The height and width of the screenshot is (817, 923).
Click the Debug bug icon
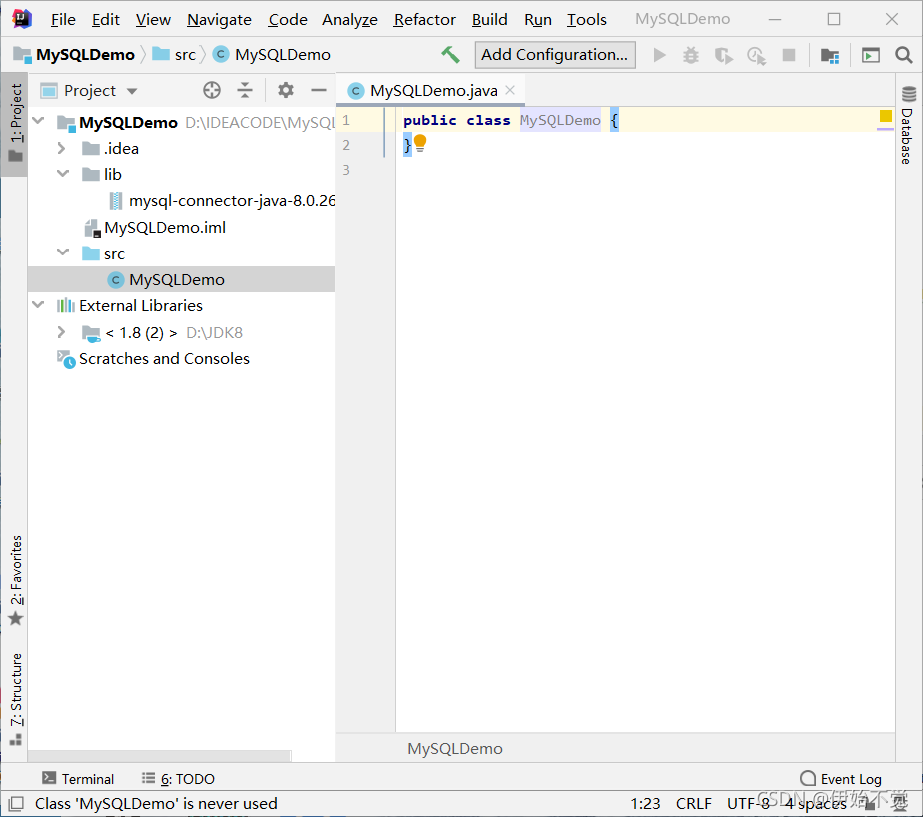690,55
